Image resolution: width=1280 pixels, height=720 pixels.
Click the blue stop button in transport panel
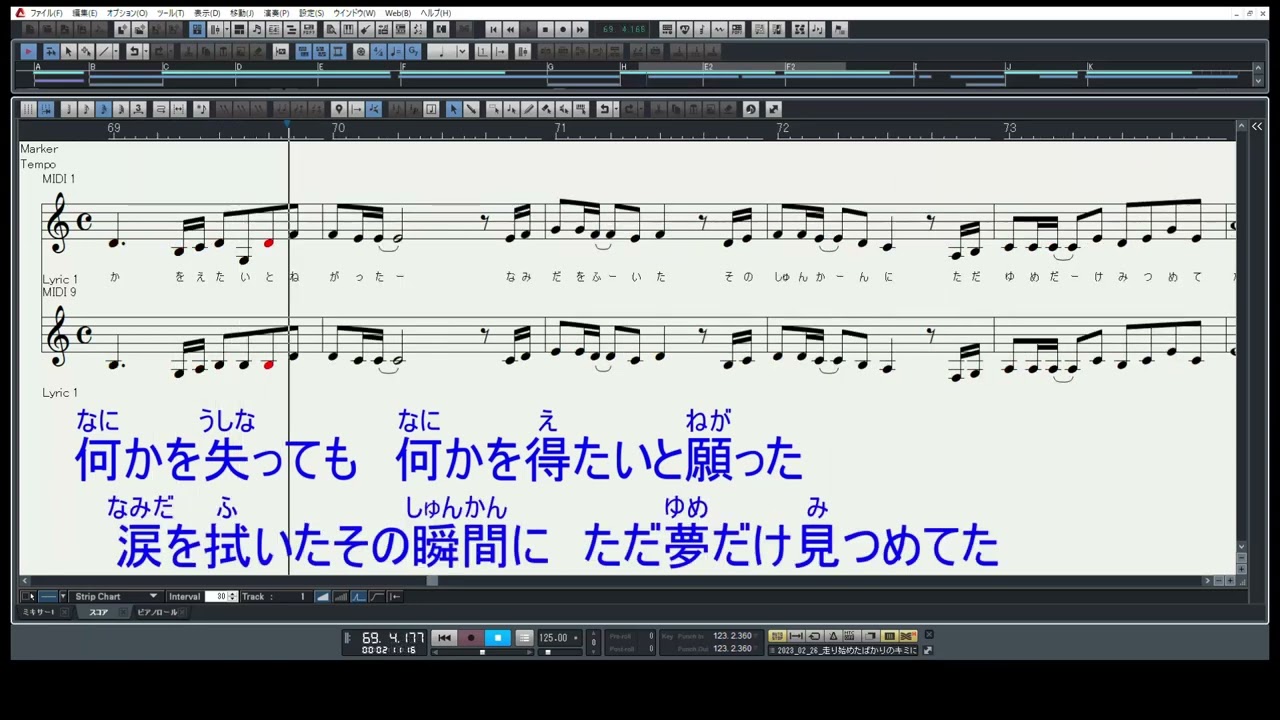(x=497, y=638)
